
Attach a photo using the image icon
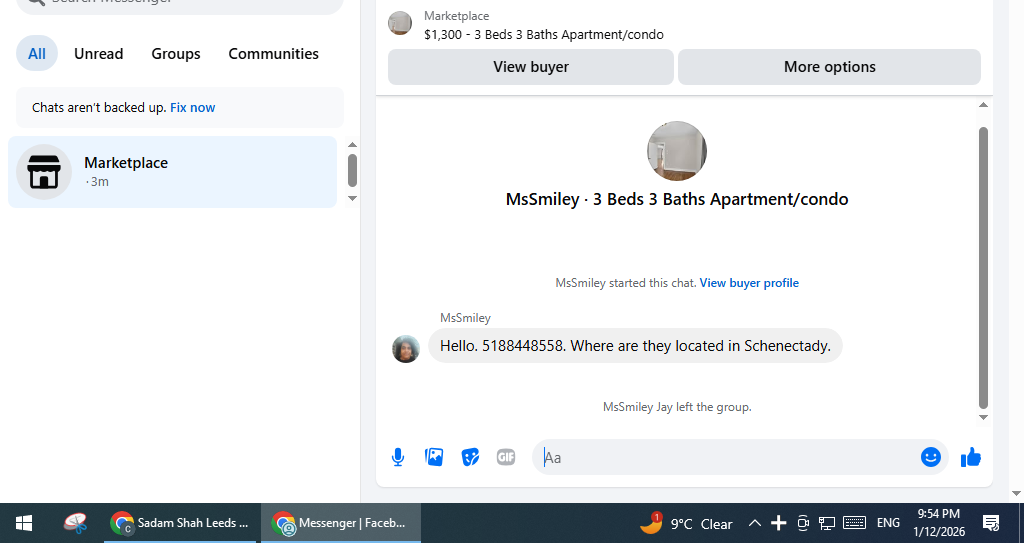(x=434, y=457)
